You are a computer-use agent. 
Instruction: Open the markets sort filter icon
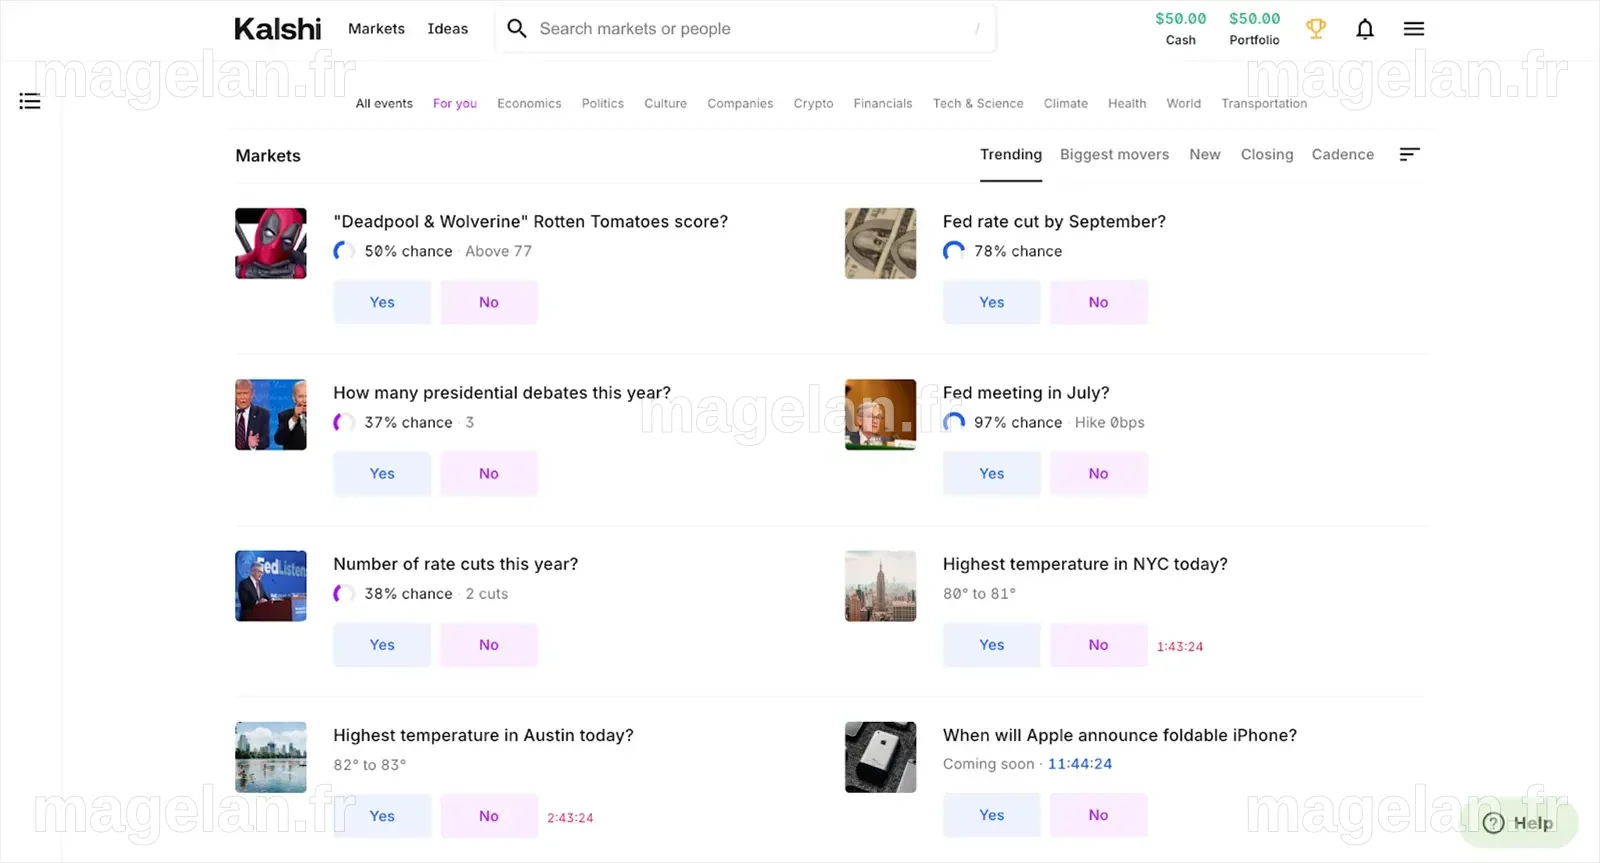tap(1410, 154)
